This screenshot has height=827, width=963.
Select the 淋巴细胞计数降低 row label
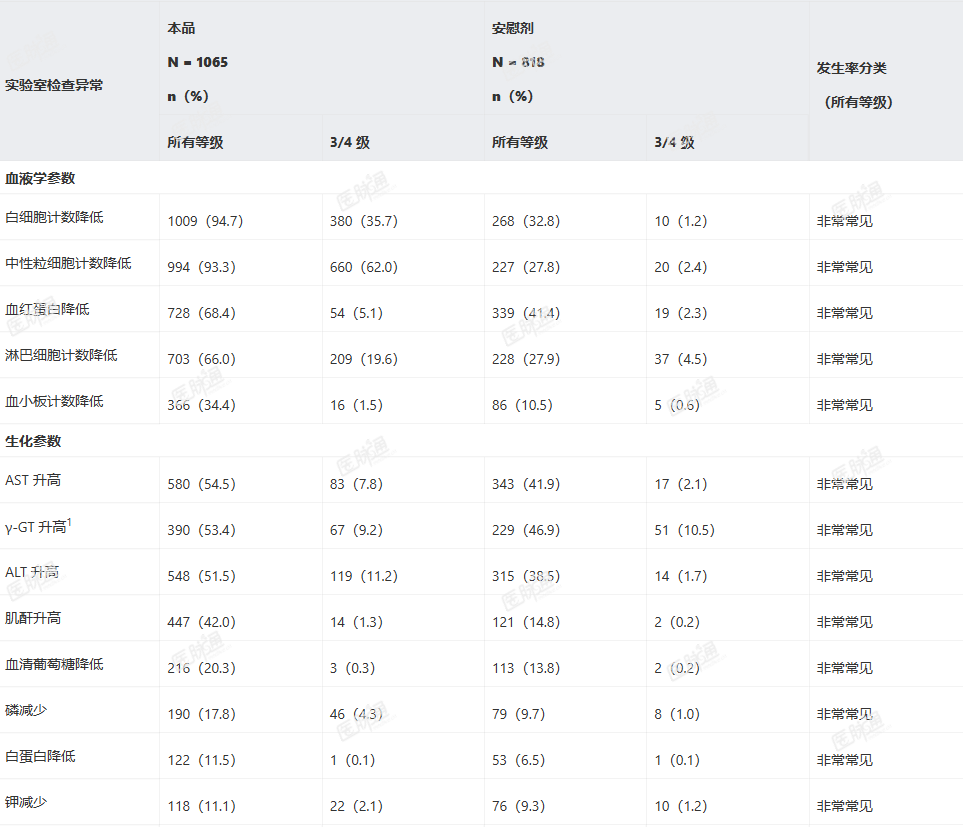(61, 355)
